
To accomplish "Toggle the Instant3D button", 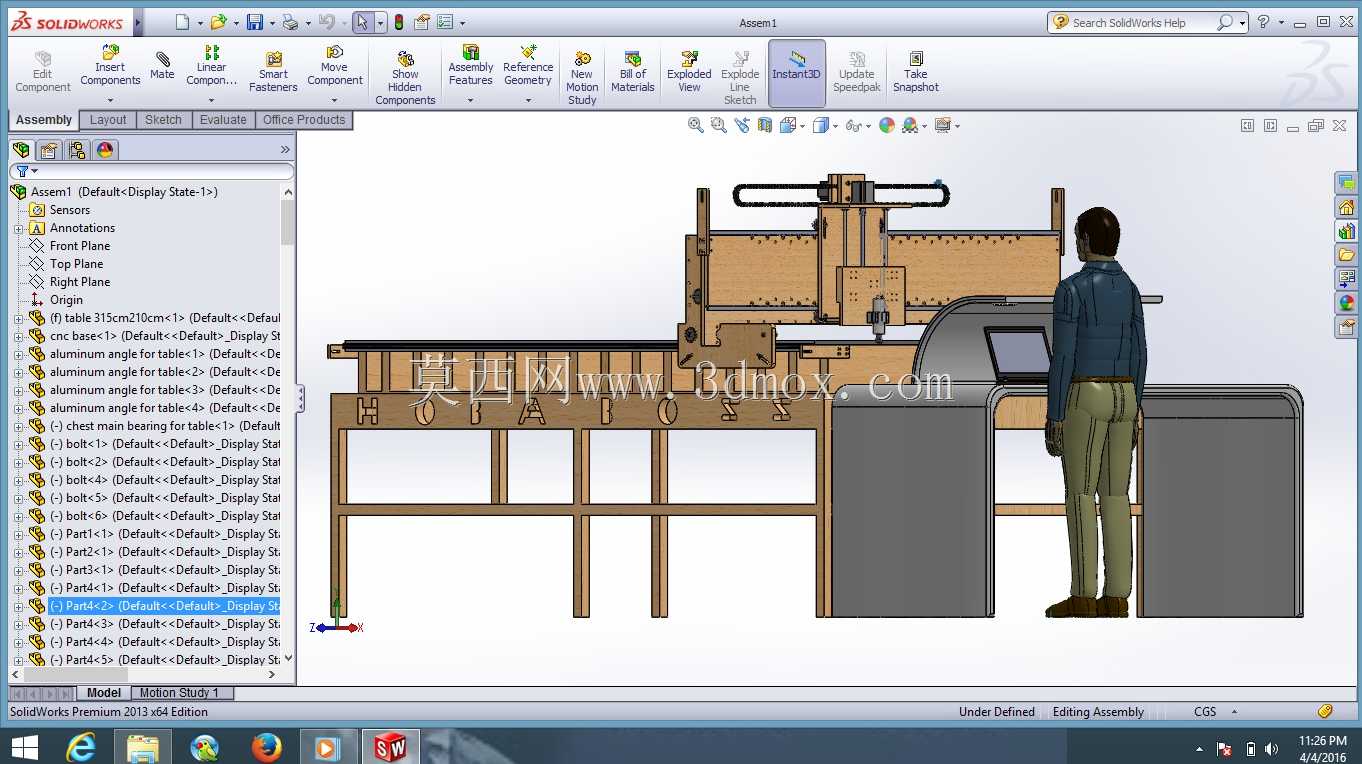I will (x=796, y=73).
